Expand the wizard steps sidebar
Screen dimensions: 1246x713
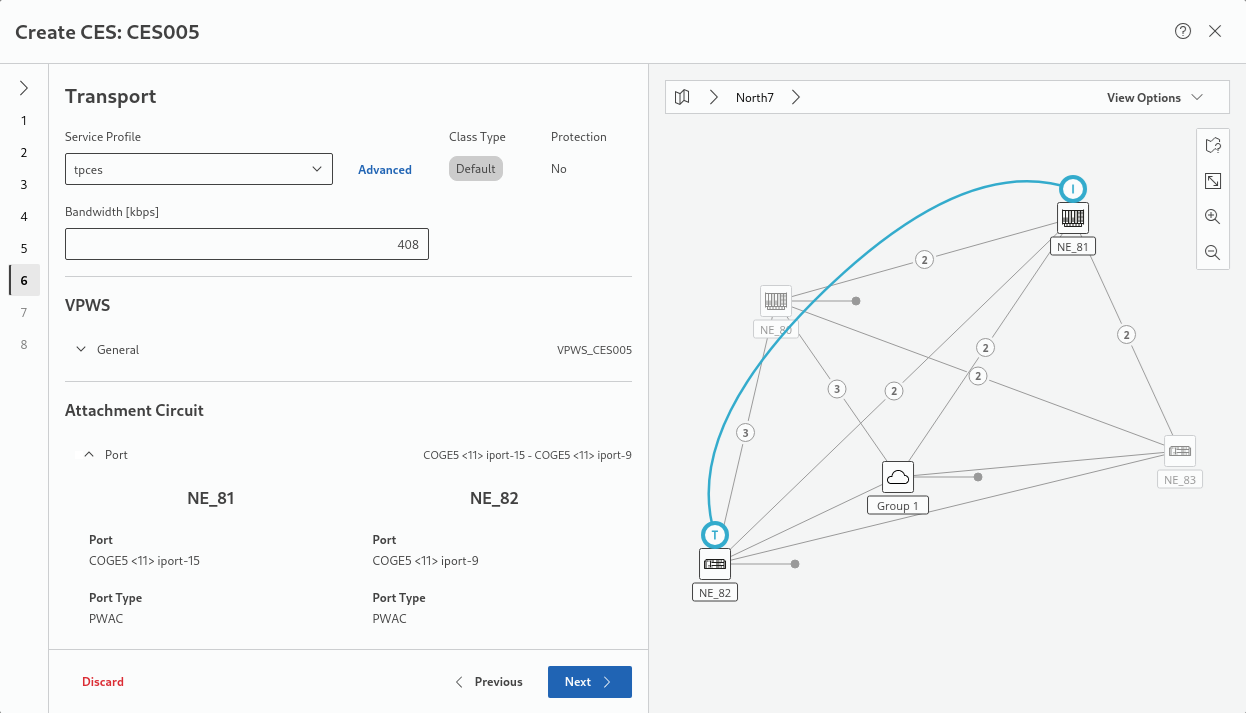point(24,88)
